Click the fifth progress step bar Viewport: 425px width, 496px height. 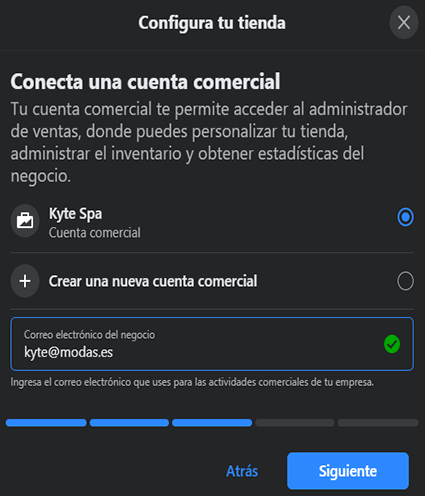pos(378,423)
